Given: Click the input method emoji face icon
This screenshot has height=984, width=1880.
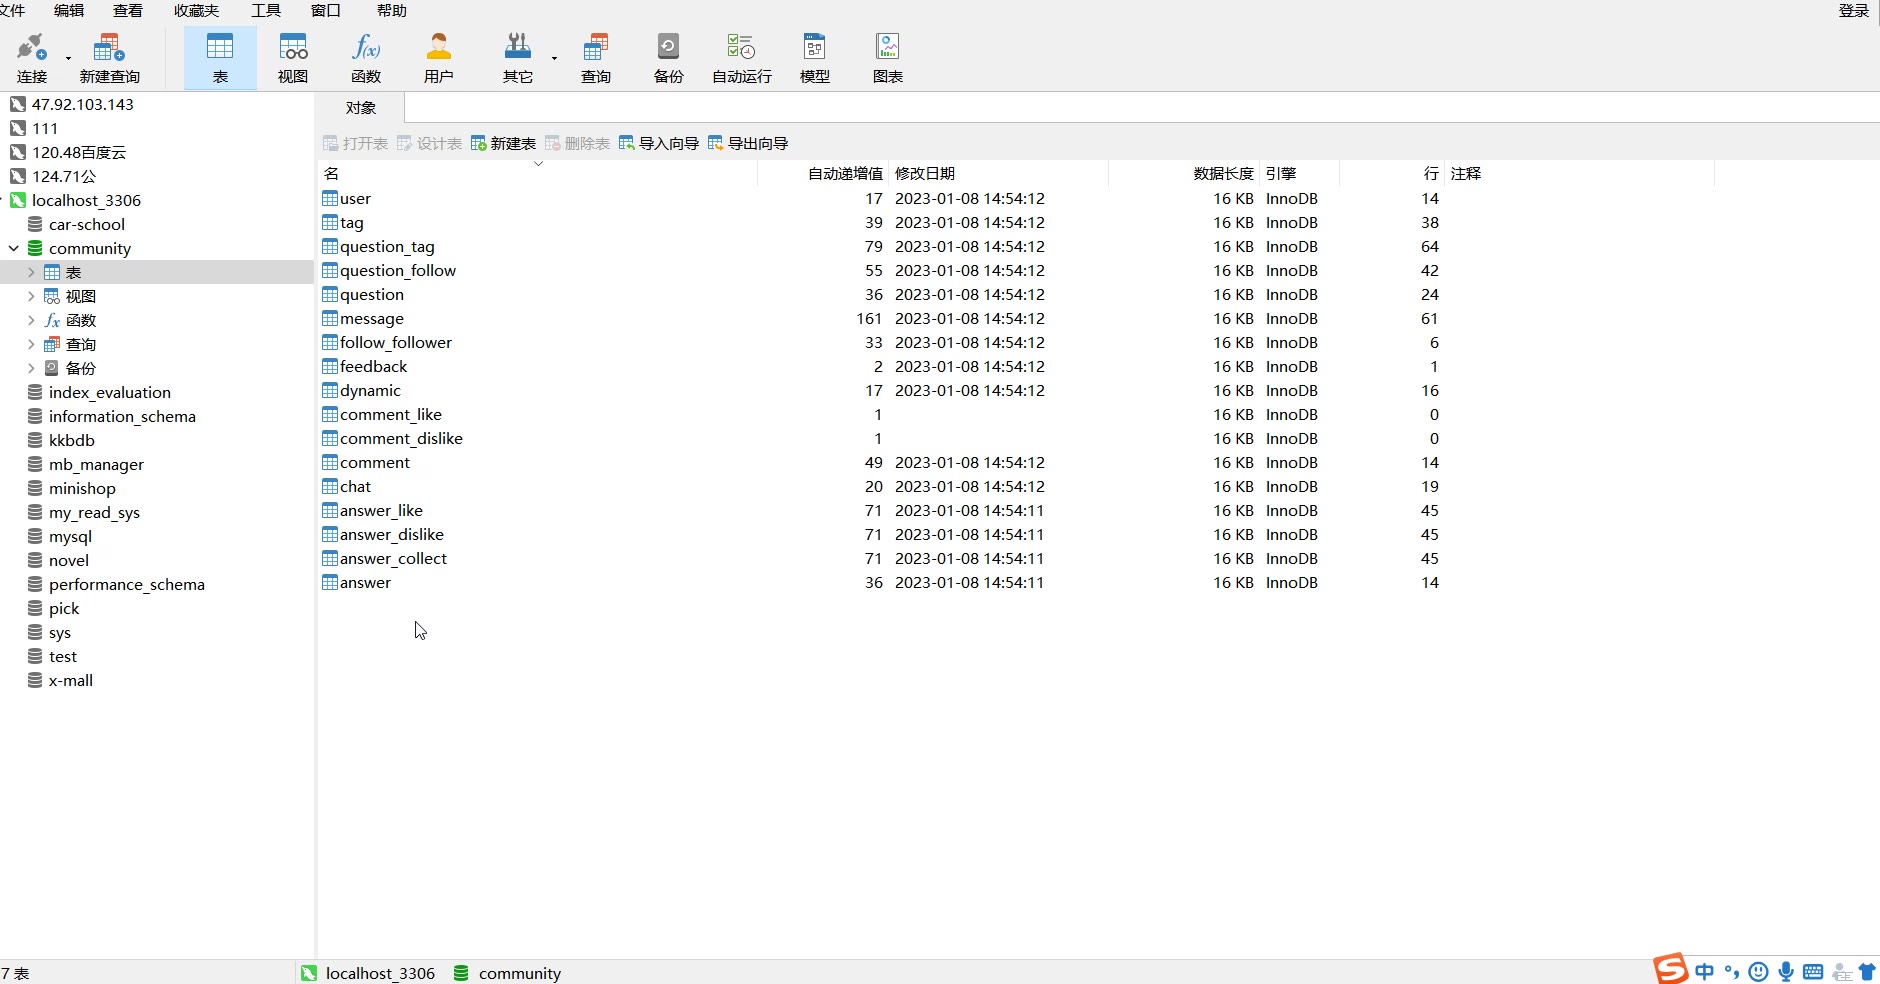Looking at the screenshot, I should click(x=1759, y=971).
